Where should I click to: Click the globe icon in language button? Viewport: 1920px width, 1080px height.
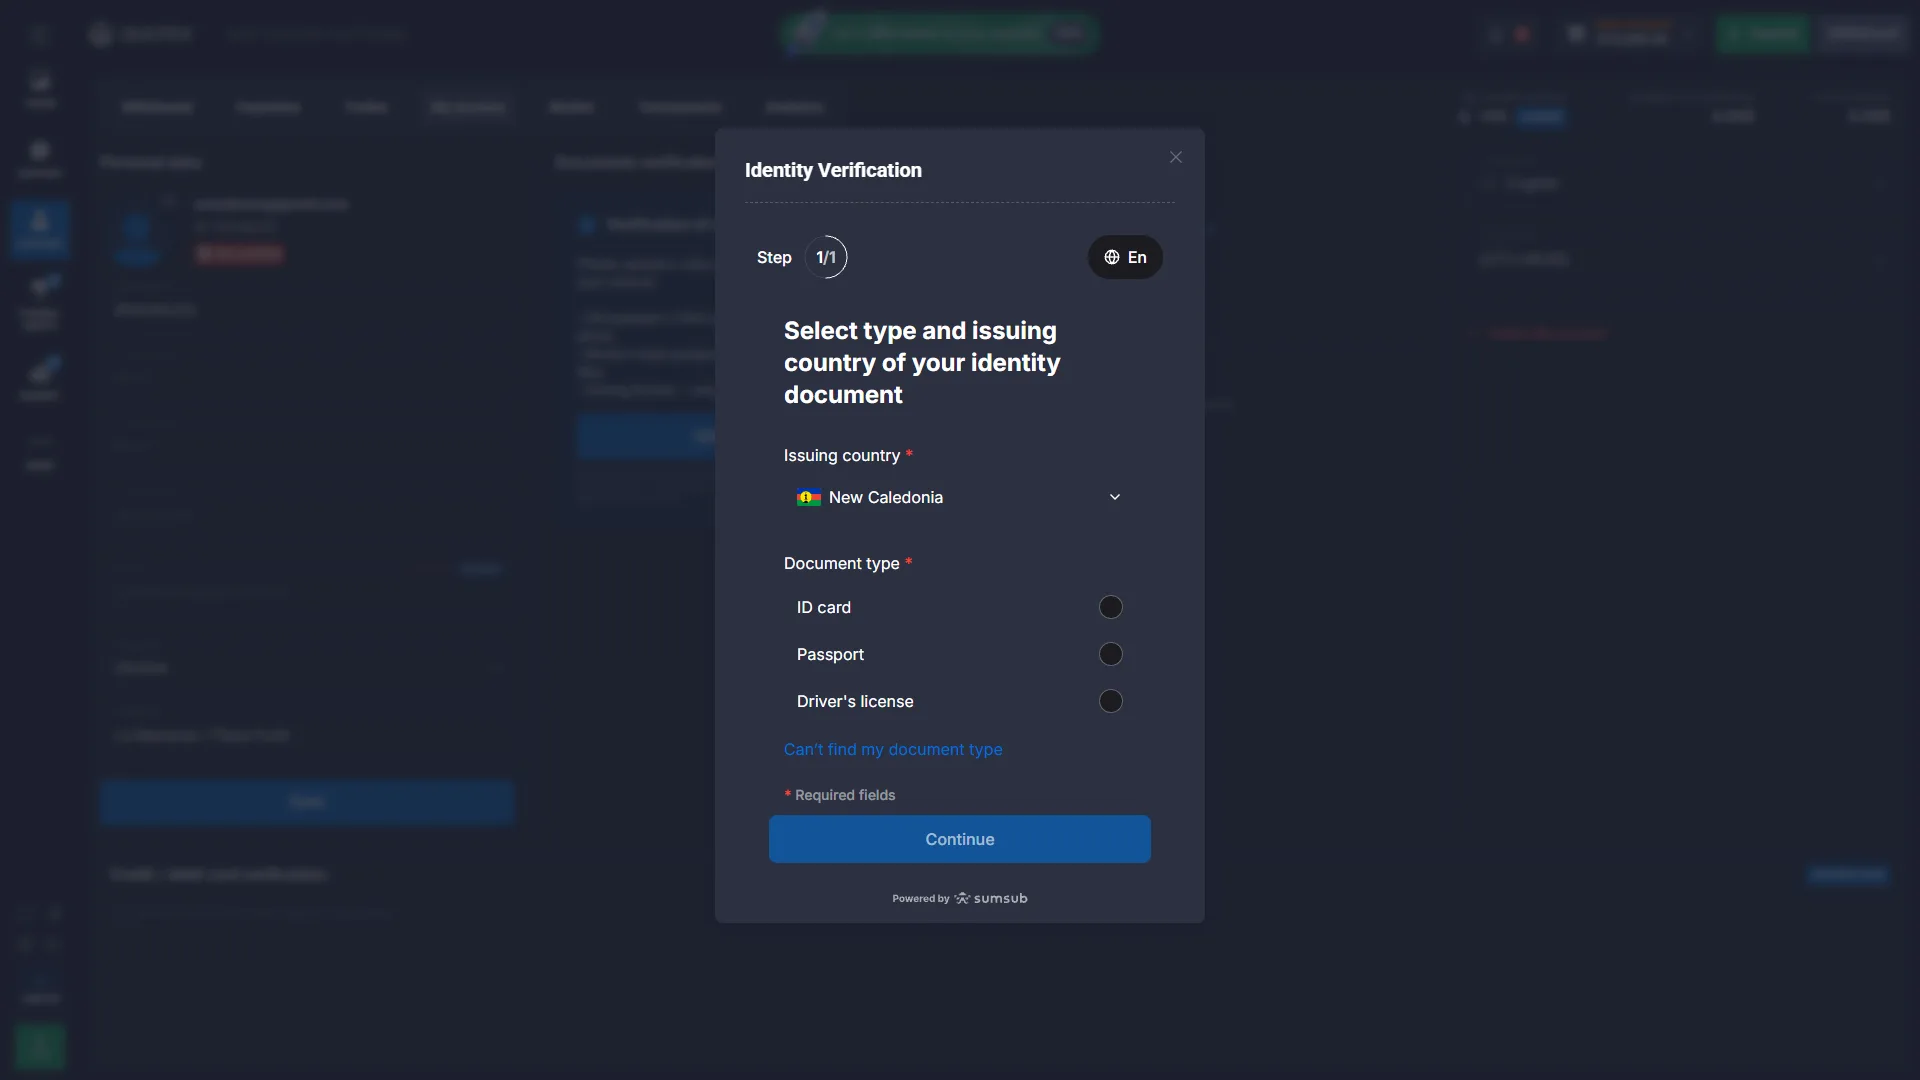[1111, 257]
